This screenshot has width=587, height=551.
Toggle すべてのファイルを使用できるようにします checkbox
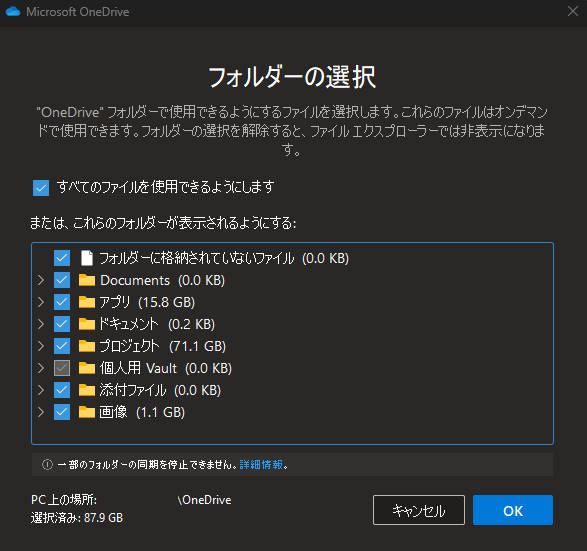click(x=41, y=188)
